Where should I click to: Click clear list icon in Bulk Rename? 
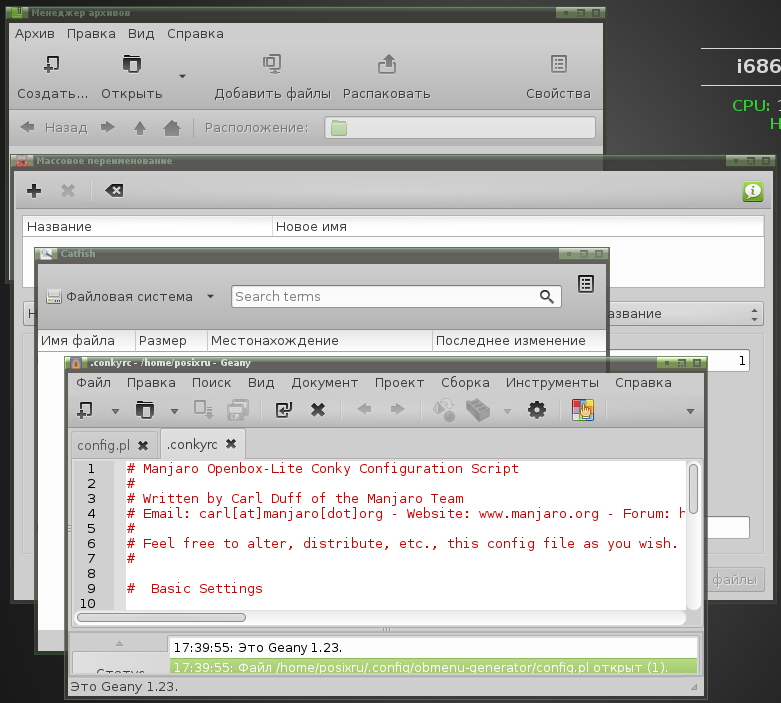(114, 190)
